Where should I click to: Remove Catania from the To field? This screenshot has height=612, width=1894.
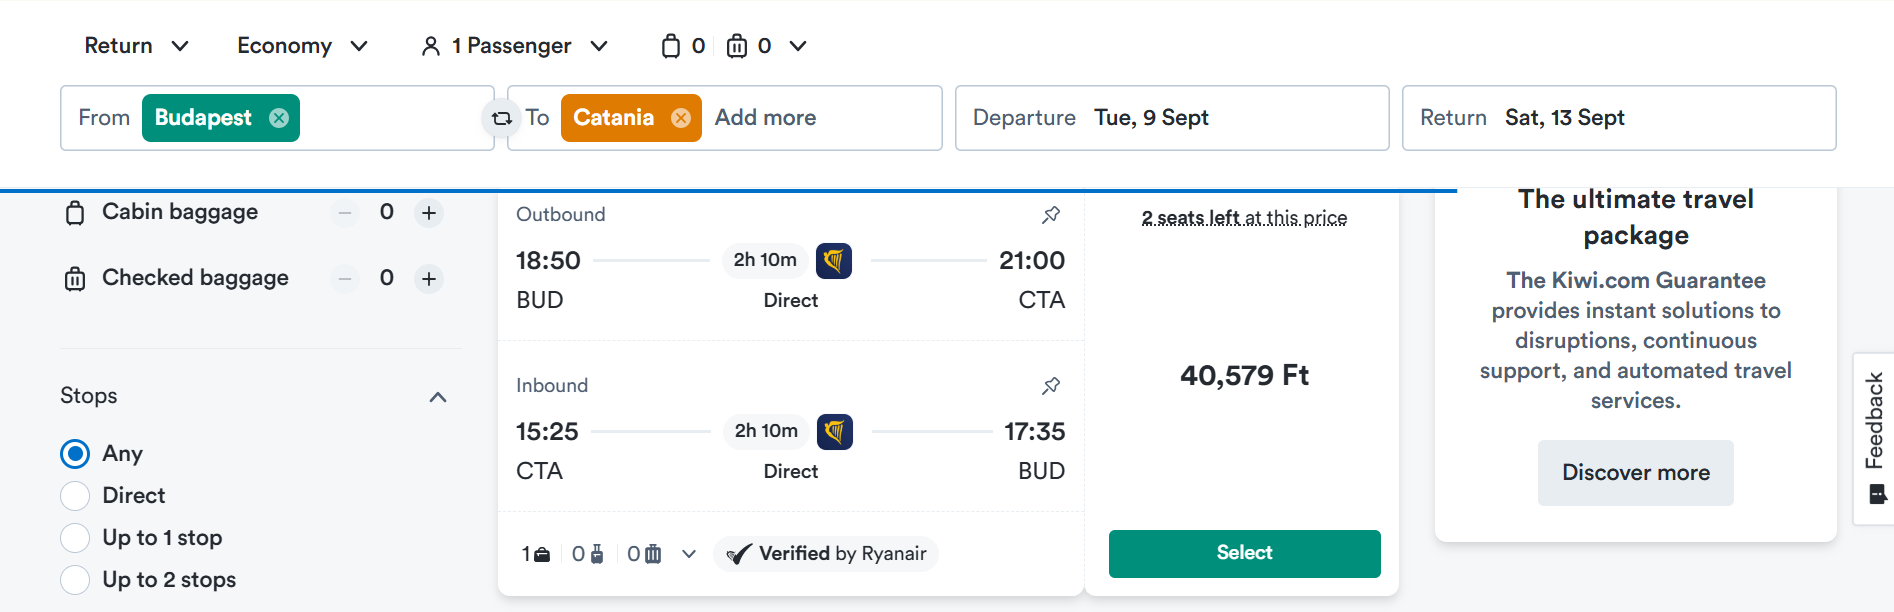pyautogui.click(x=681, y=118)
